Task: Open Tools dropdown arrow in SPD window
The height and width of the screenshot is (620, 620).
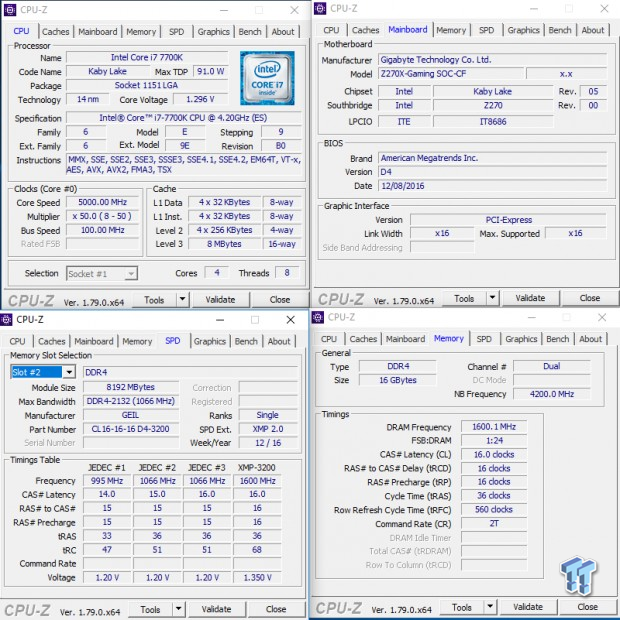Action: click(x=178, y=609)
